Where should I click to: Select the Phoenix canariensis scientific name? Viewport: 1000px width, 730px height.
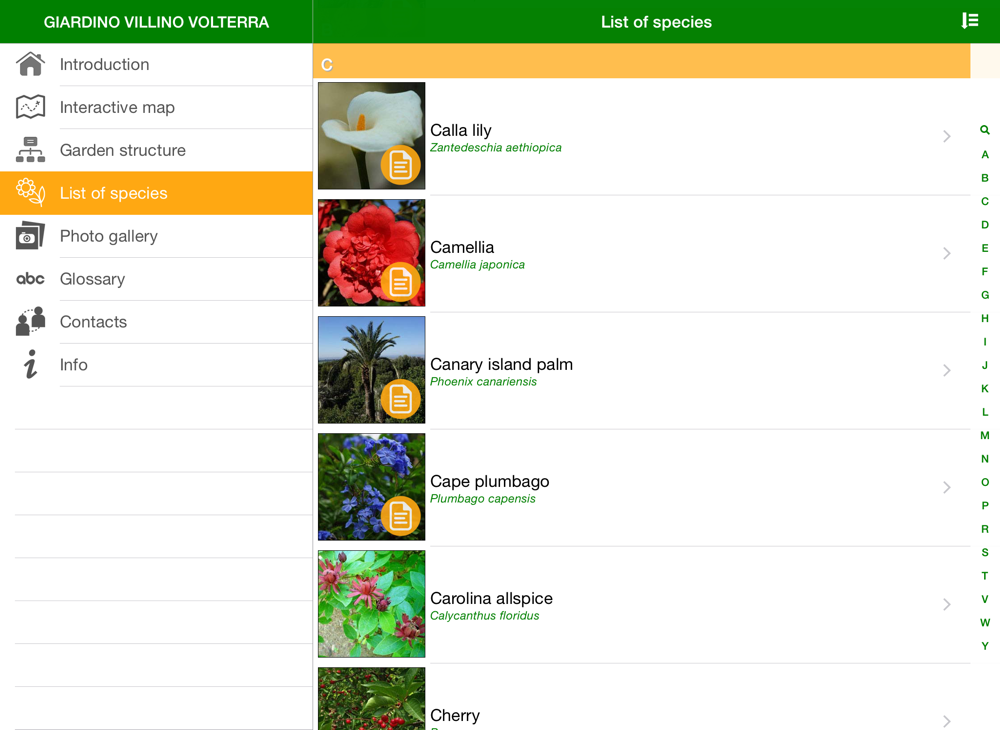pyautogui.click(x=483, y=382)
